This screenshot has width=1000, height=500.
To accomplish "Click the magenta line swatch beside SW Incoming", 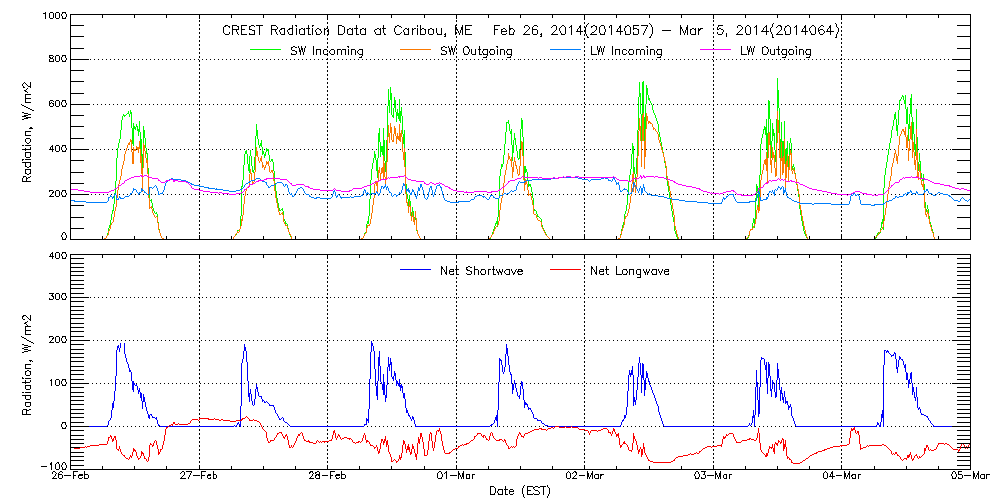I will [x=266, y=50].
